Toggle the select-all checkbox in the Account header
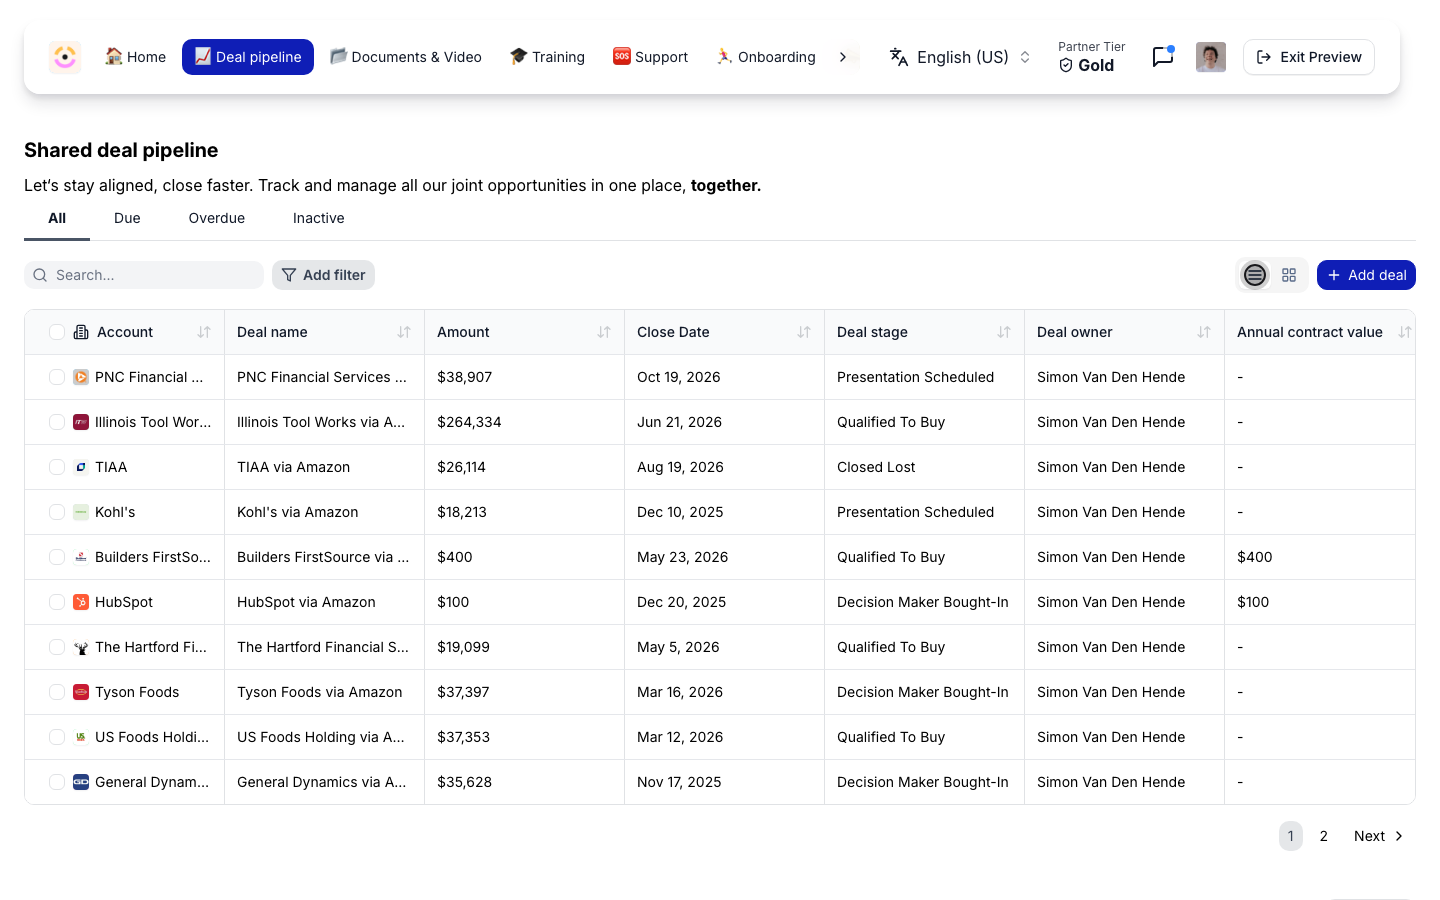Image resolution: width=1440 pixels, height=900 pixels. 57,332
